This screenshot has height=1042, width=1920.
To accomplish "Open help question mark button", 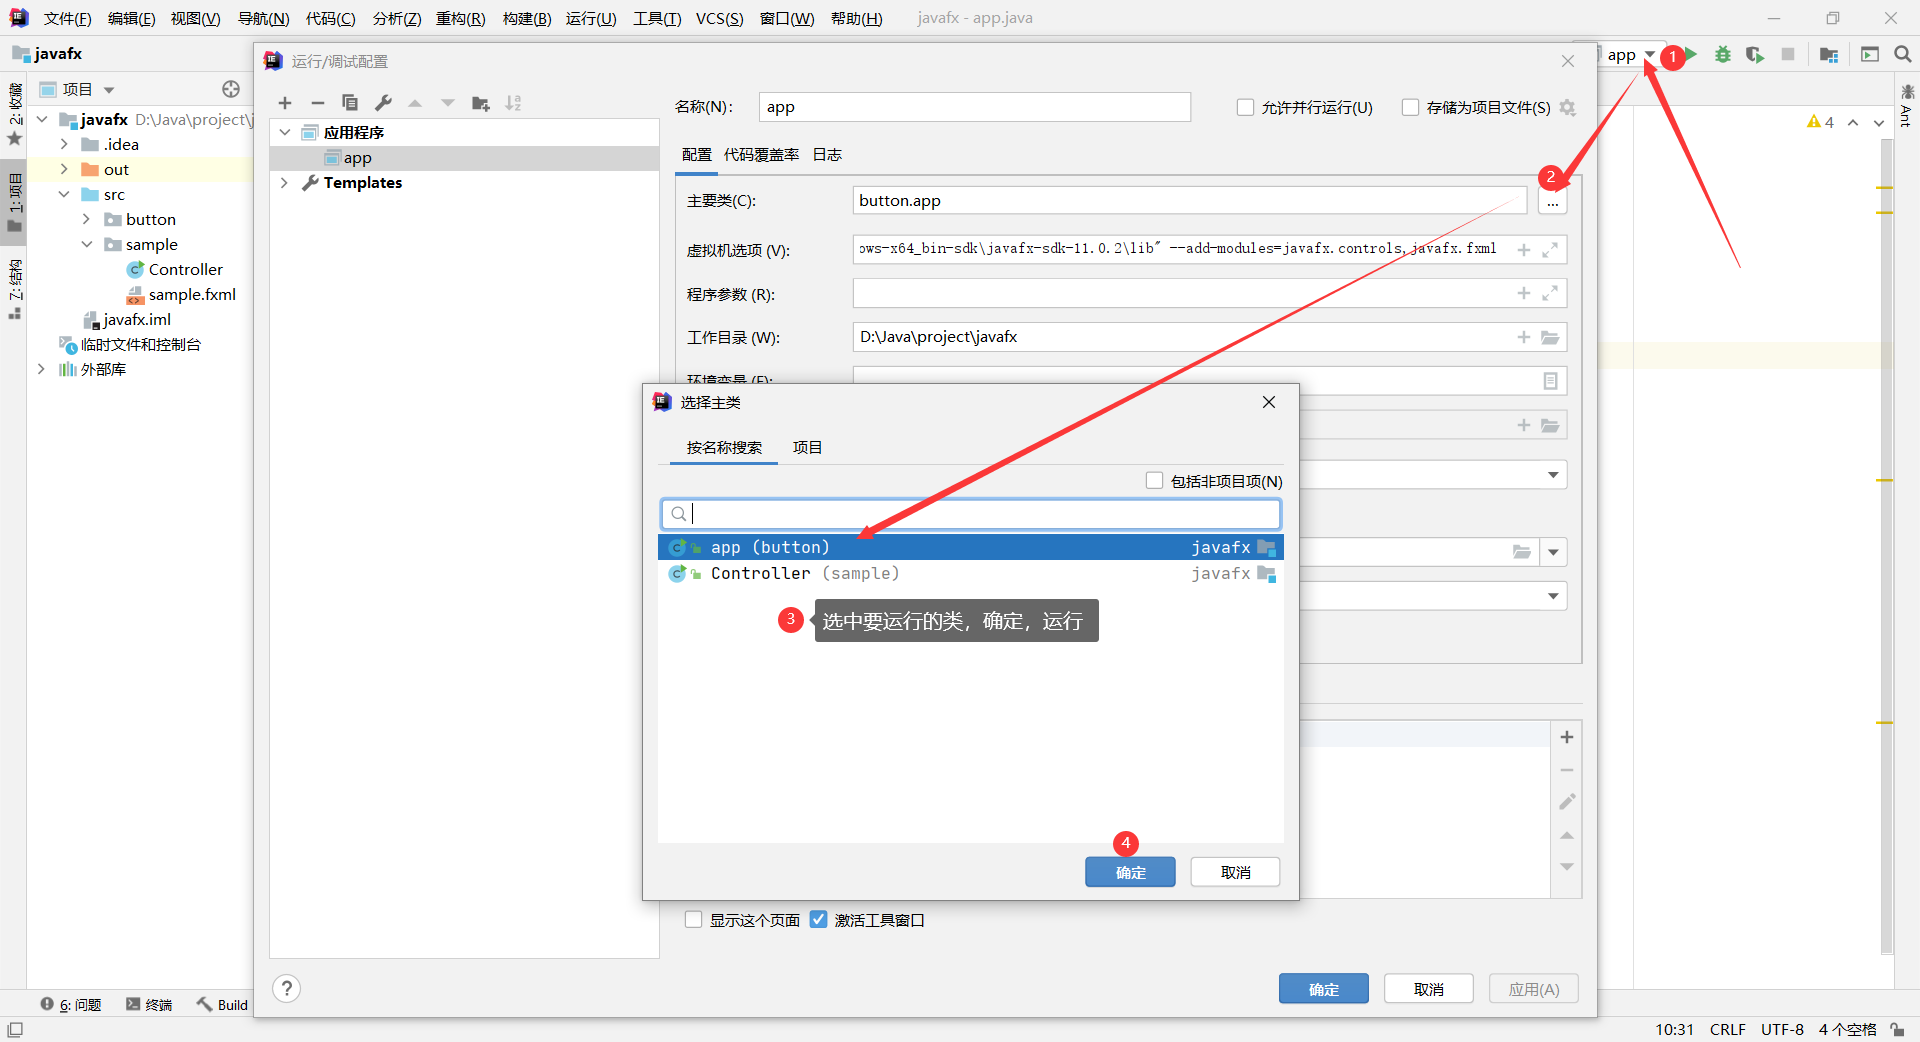I will click(x=287, y=988).
